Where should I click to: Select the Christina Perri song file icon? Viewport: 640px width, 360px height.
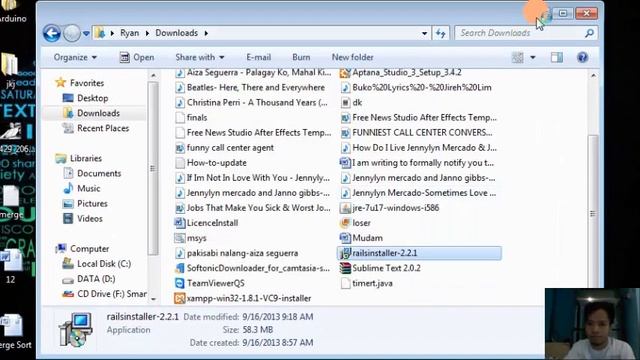pos(180,103)
